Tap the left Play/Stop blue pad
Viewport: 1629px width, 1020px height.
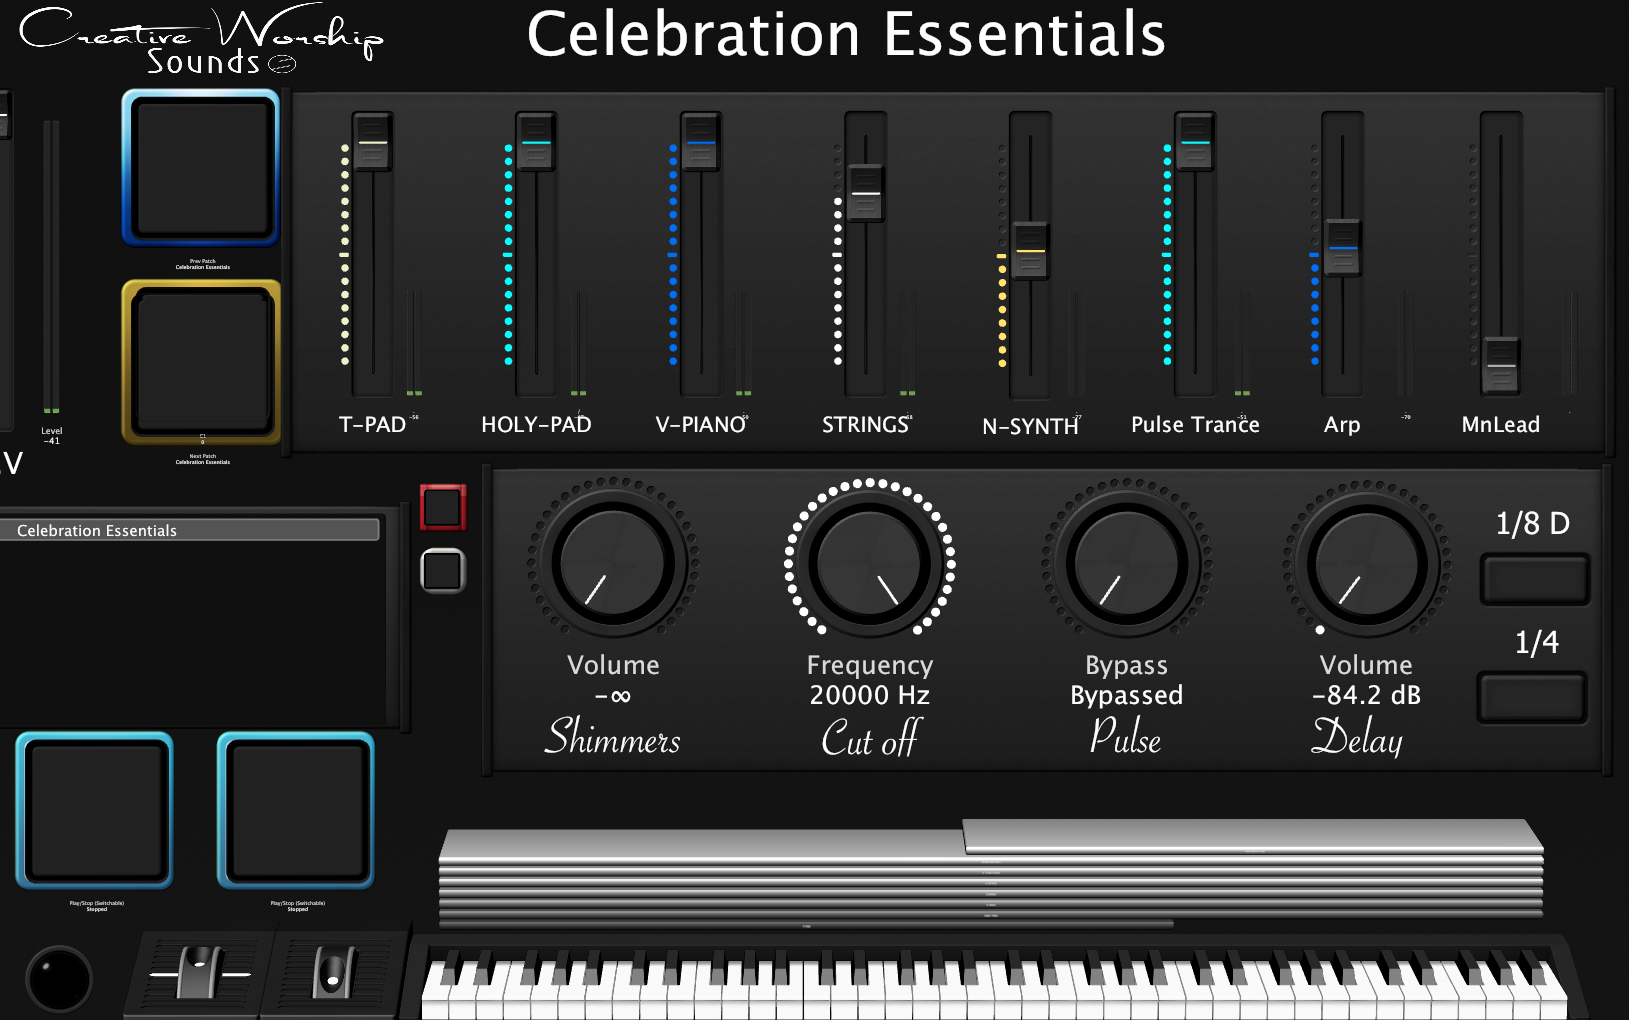tap(95, 811)
